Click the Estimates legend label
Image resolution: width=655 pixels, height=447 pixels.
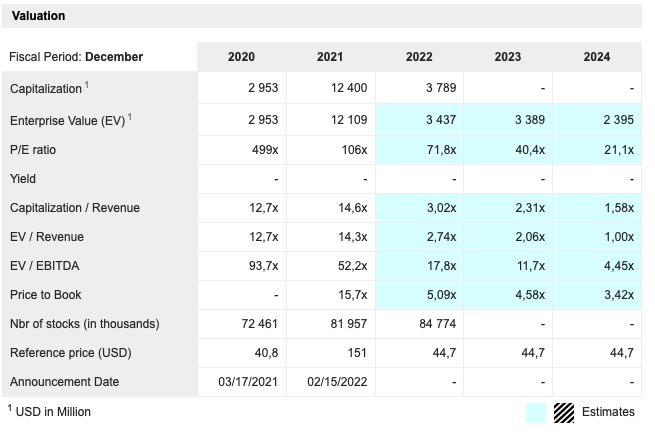click(608, 412)
